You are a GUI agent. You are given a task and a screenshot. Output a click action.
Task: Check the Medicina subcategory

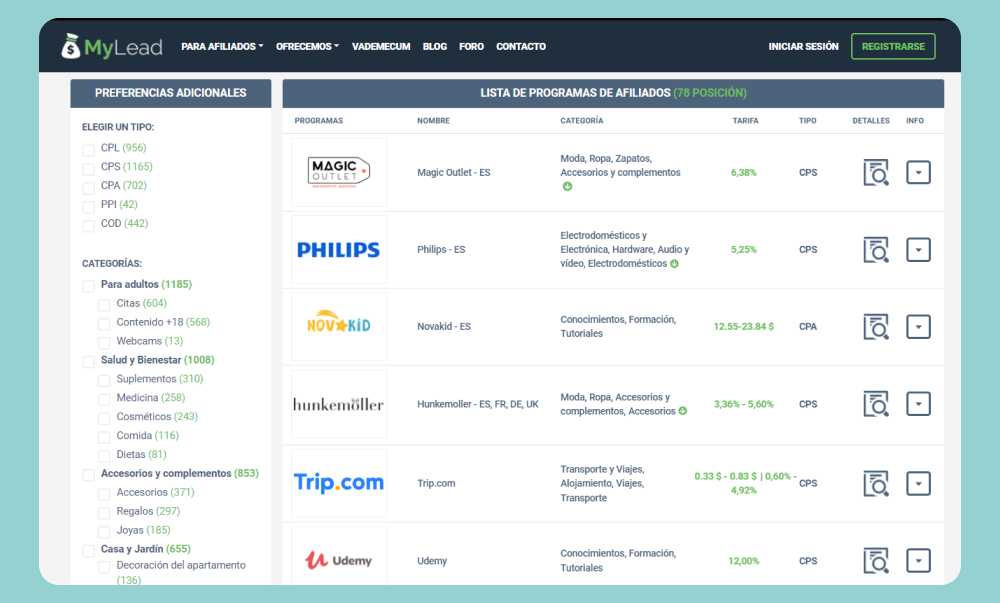[104, 400]
